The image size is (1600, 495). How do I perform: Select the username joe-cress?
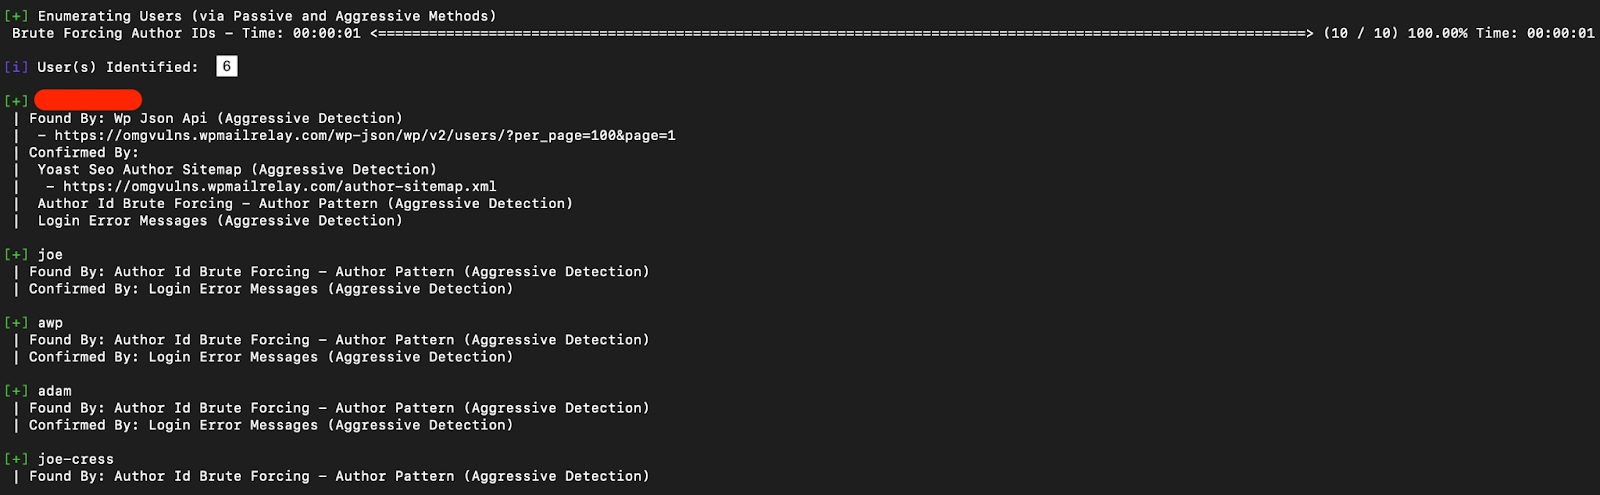pyautogui.click(x=76, y=460)
